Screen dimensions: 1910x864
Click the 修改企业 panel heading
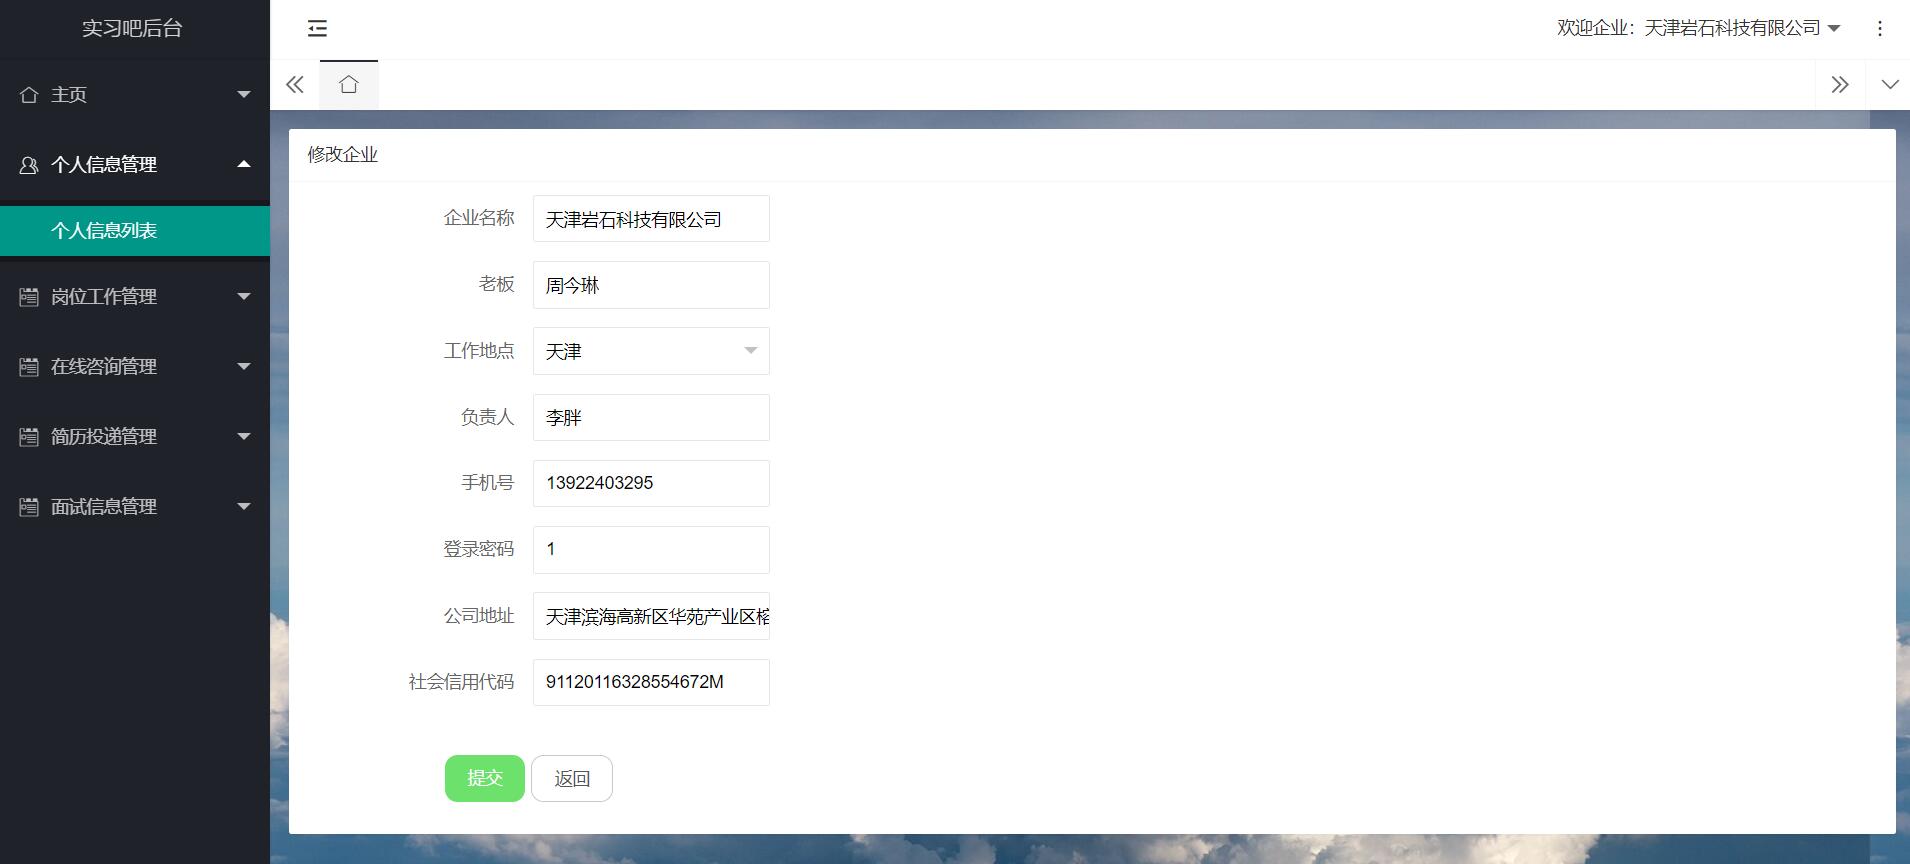[x=343, y=155]
